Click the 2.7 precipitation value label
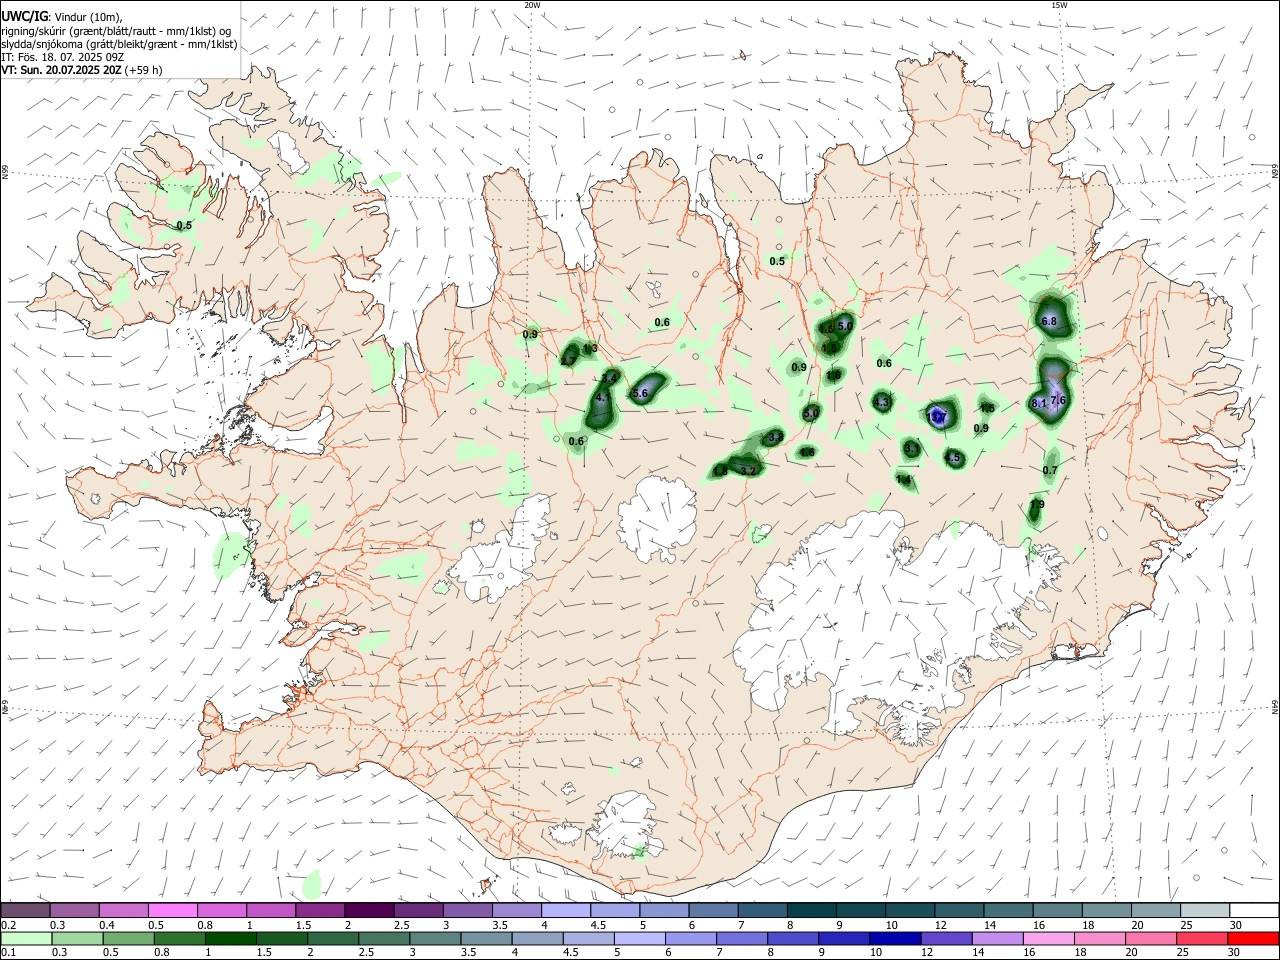This screenshot has width=1280, height=960. click(568, 361)
